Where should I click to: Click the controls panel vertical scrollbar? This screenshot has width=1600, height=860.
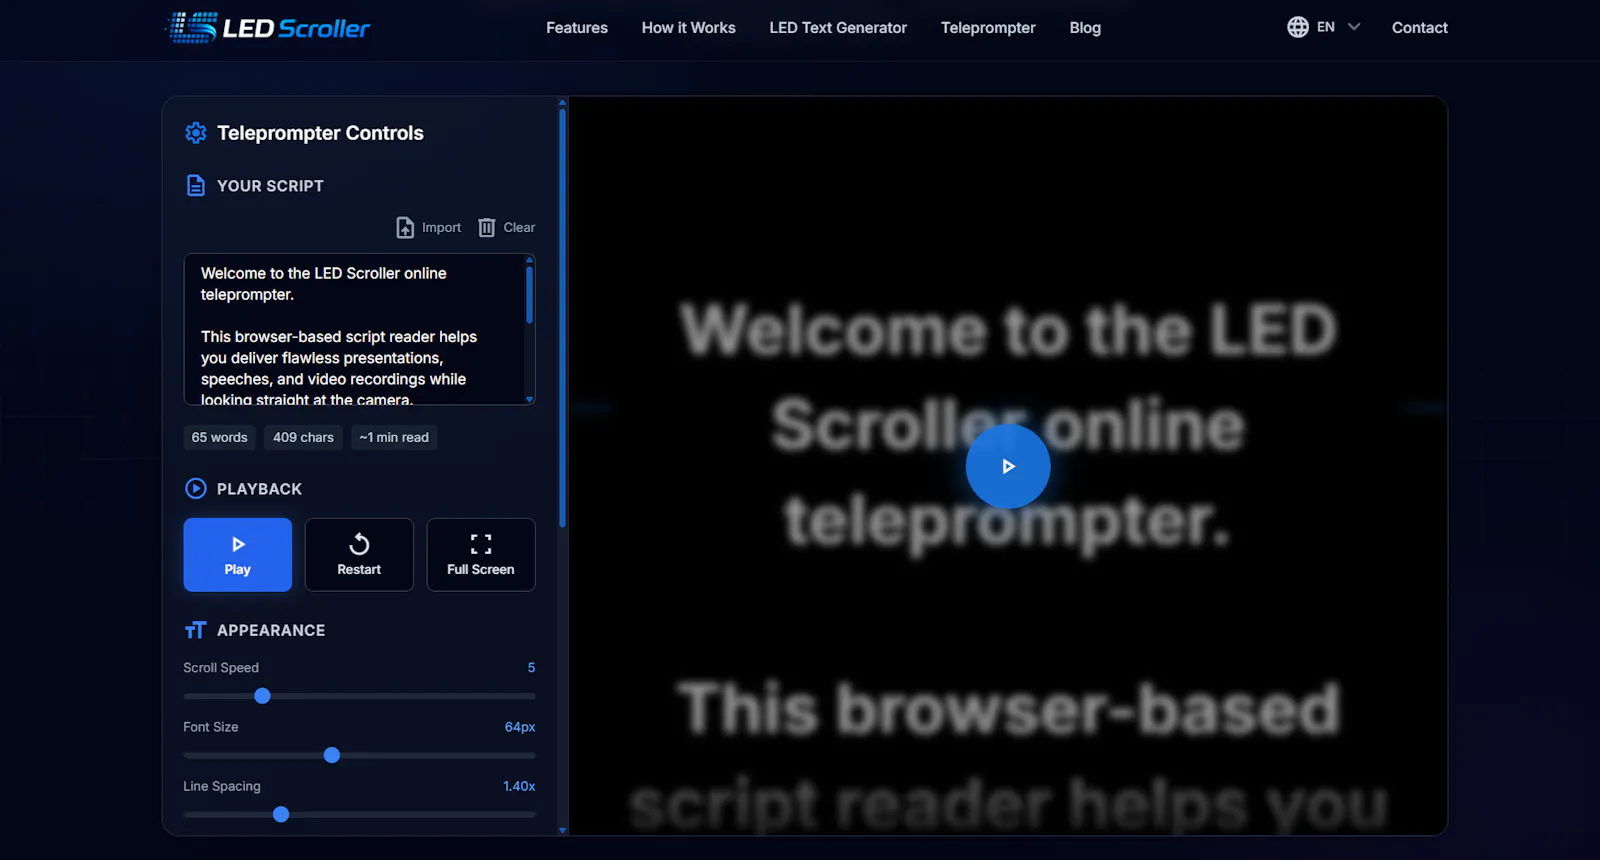[562, 317]
